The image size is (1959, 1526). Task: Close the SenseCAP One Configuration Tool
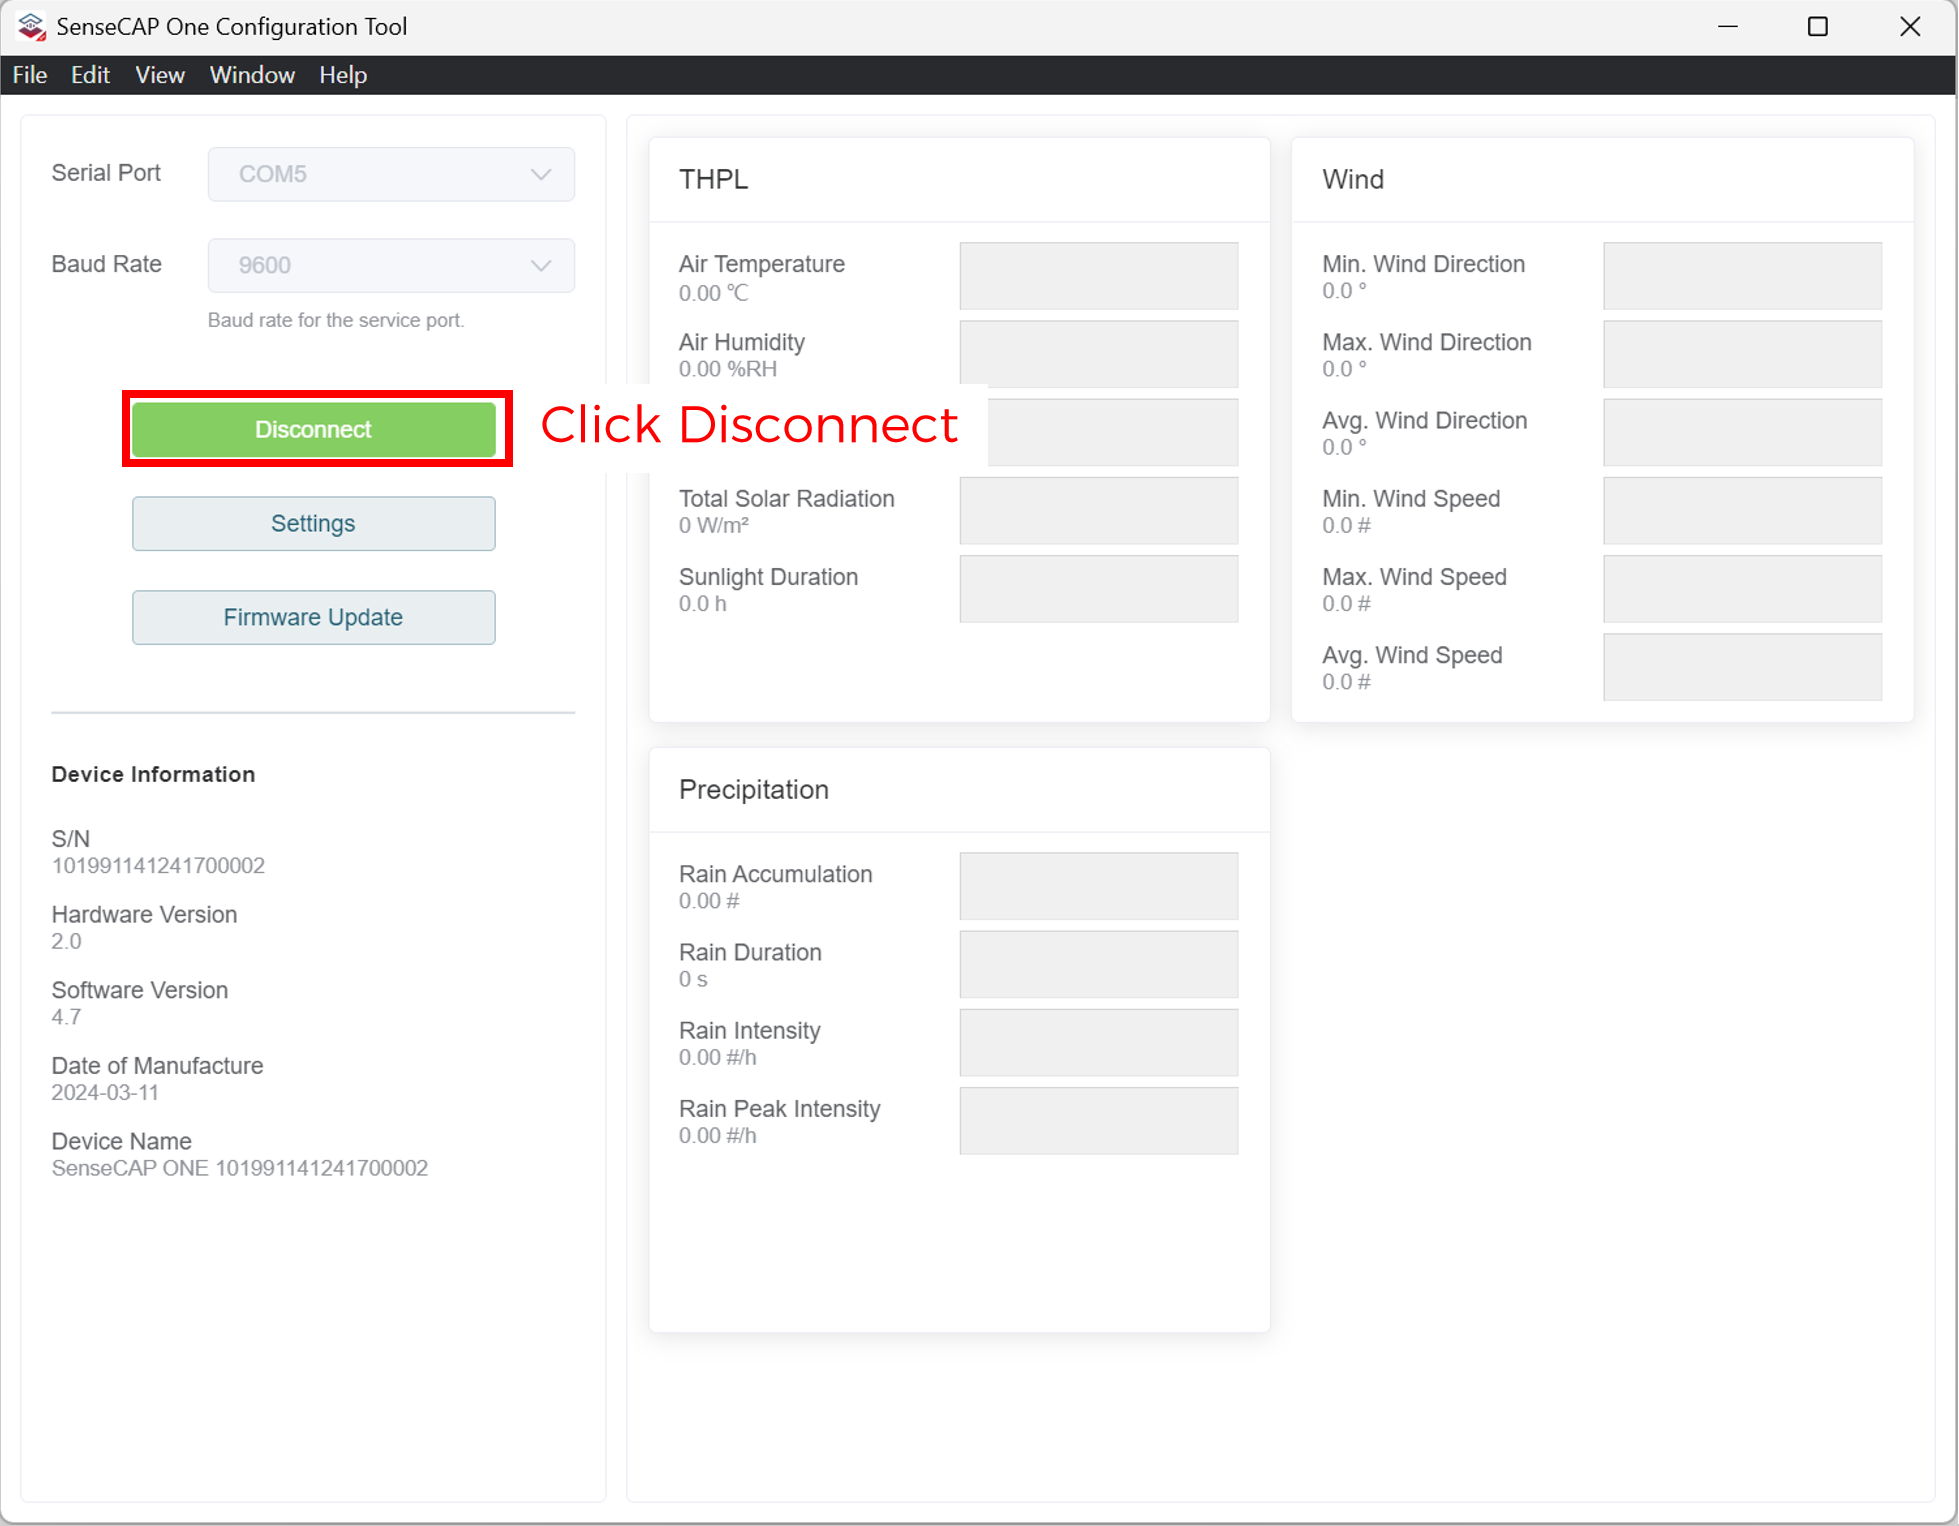pos(1909,27)
